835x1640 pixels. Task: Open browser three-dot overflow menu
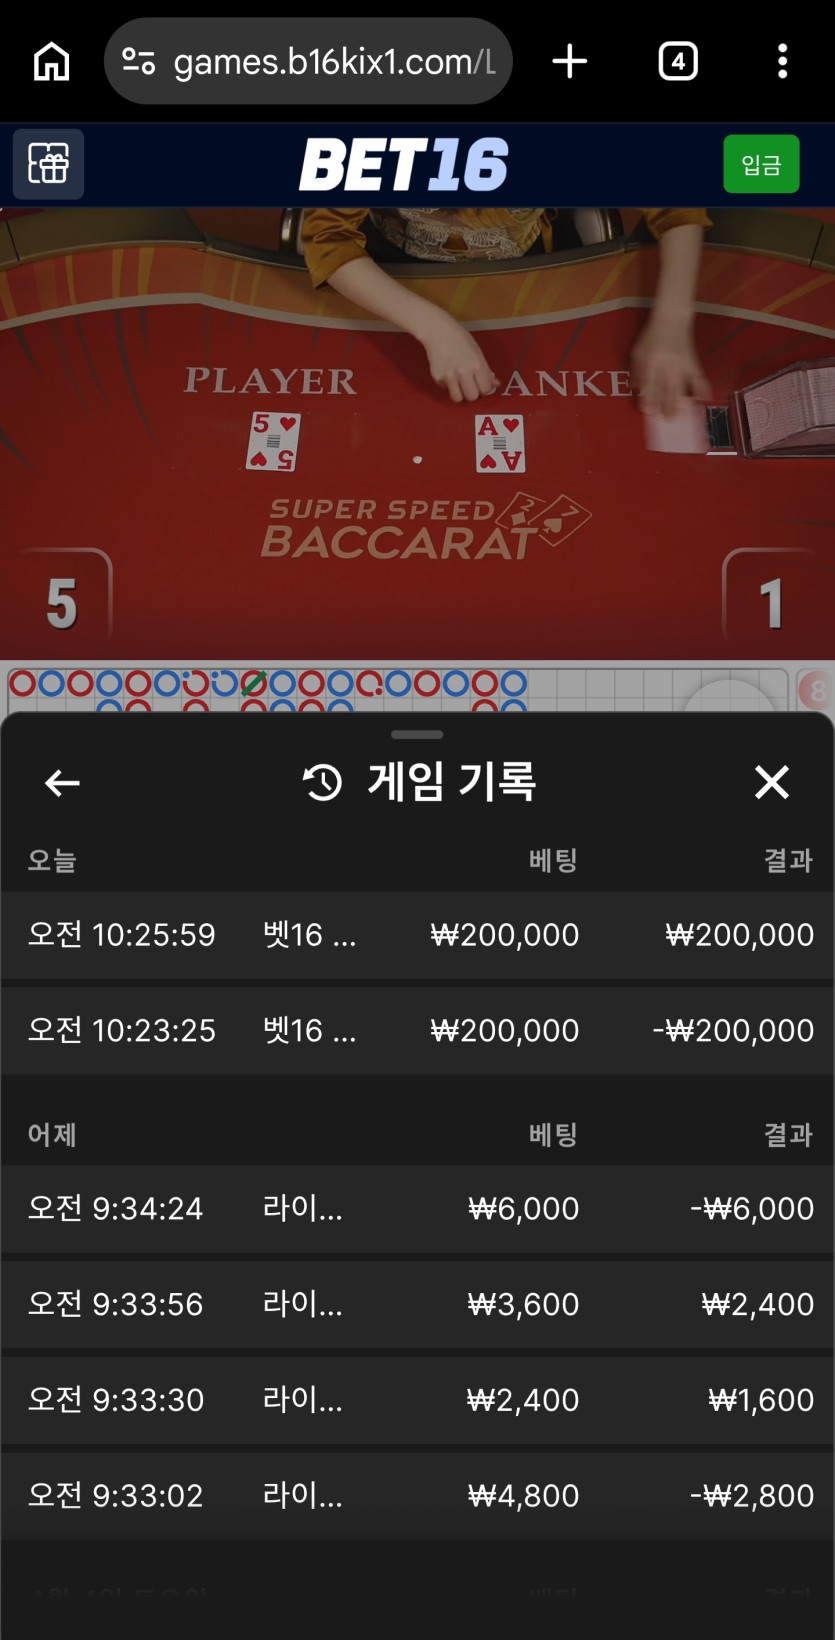(783, 62)
